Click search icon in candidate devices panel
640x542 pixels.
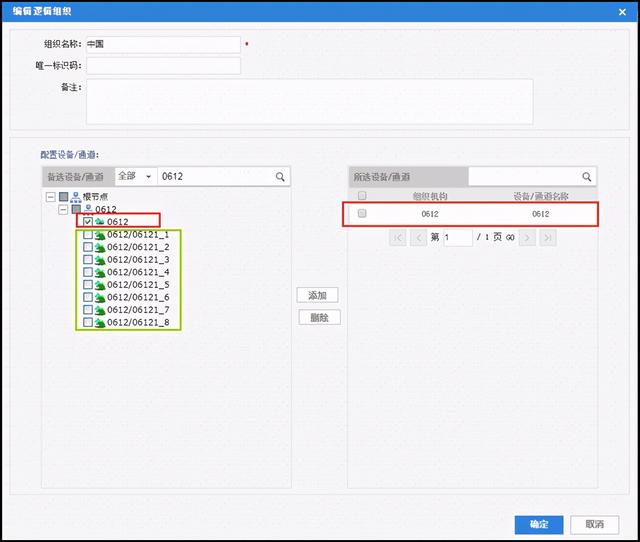[x=281, y=177]
